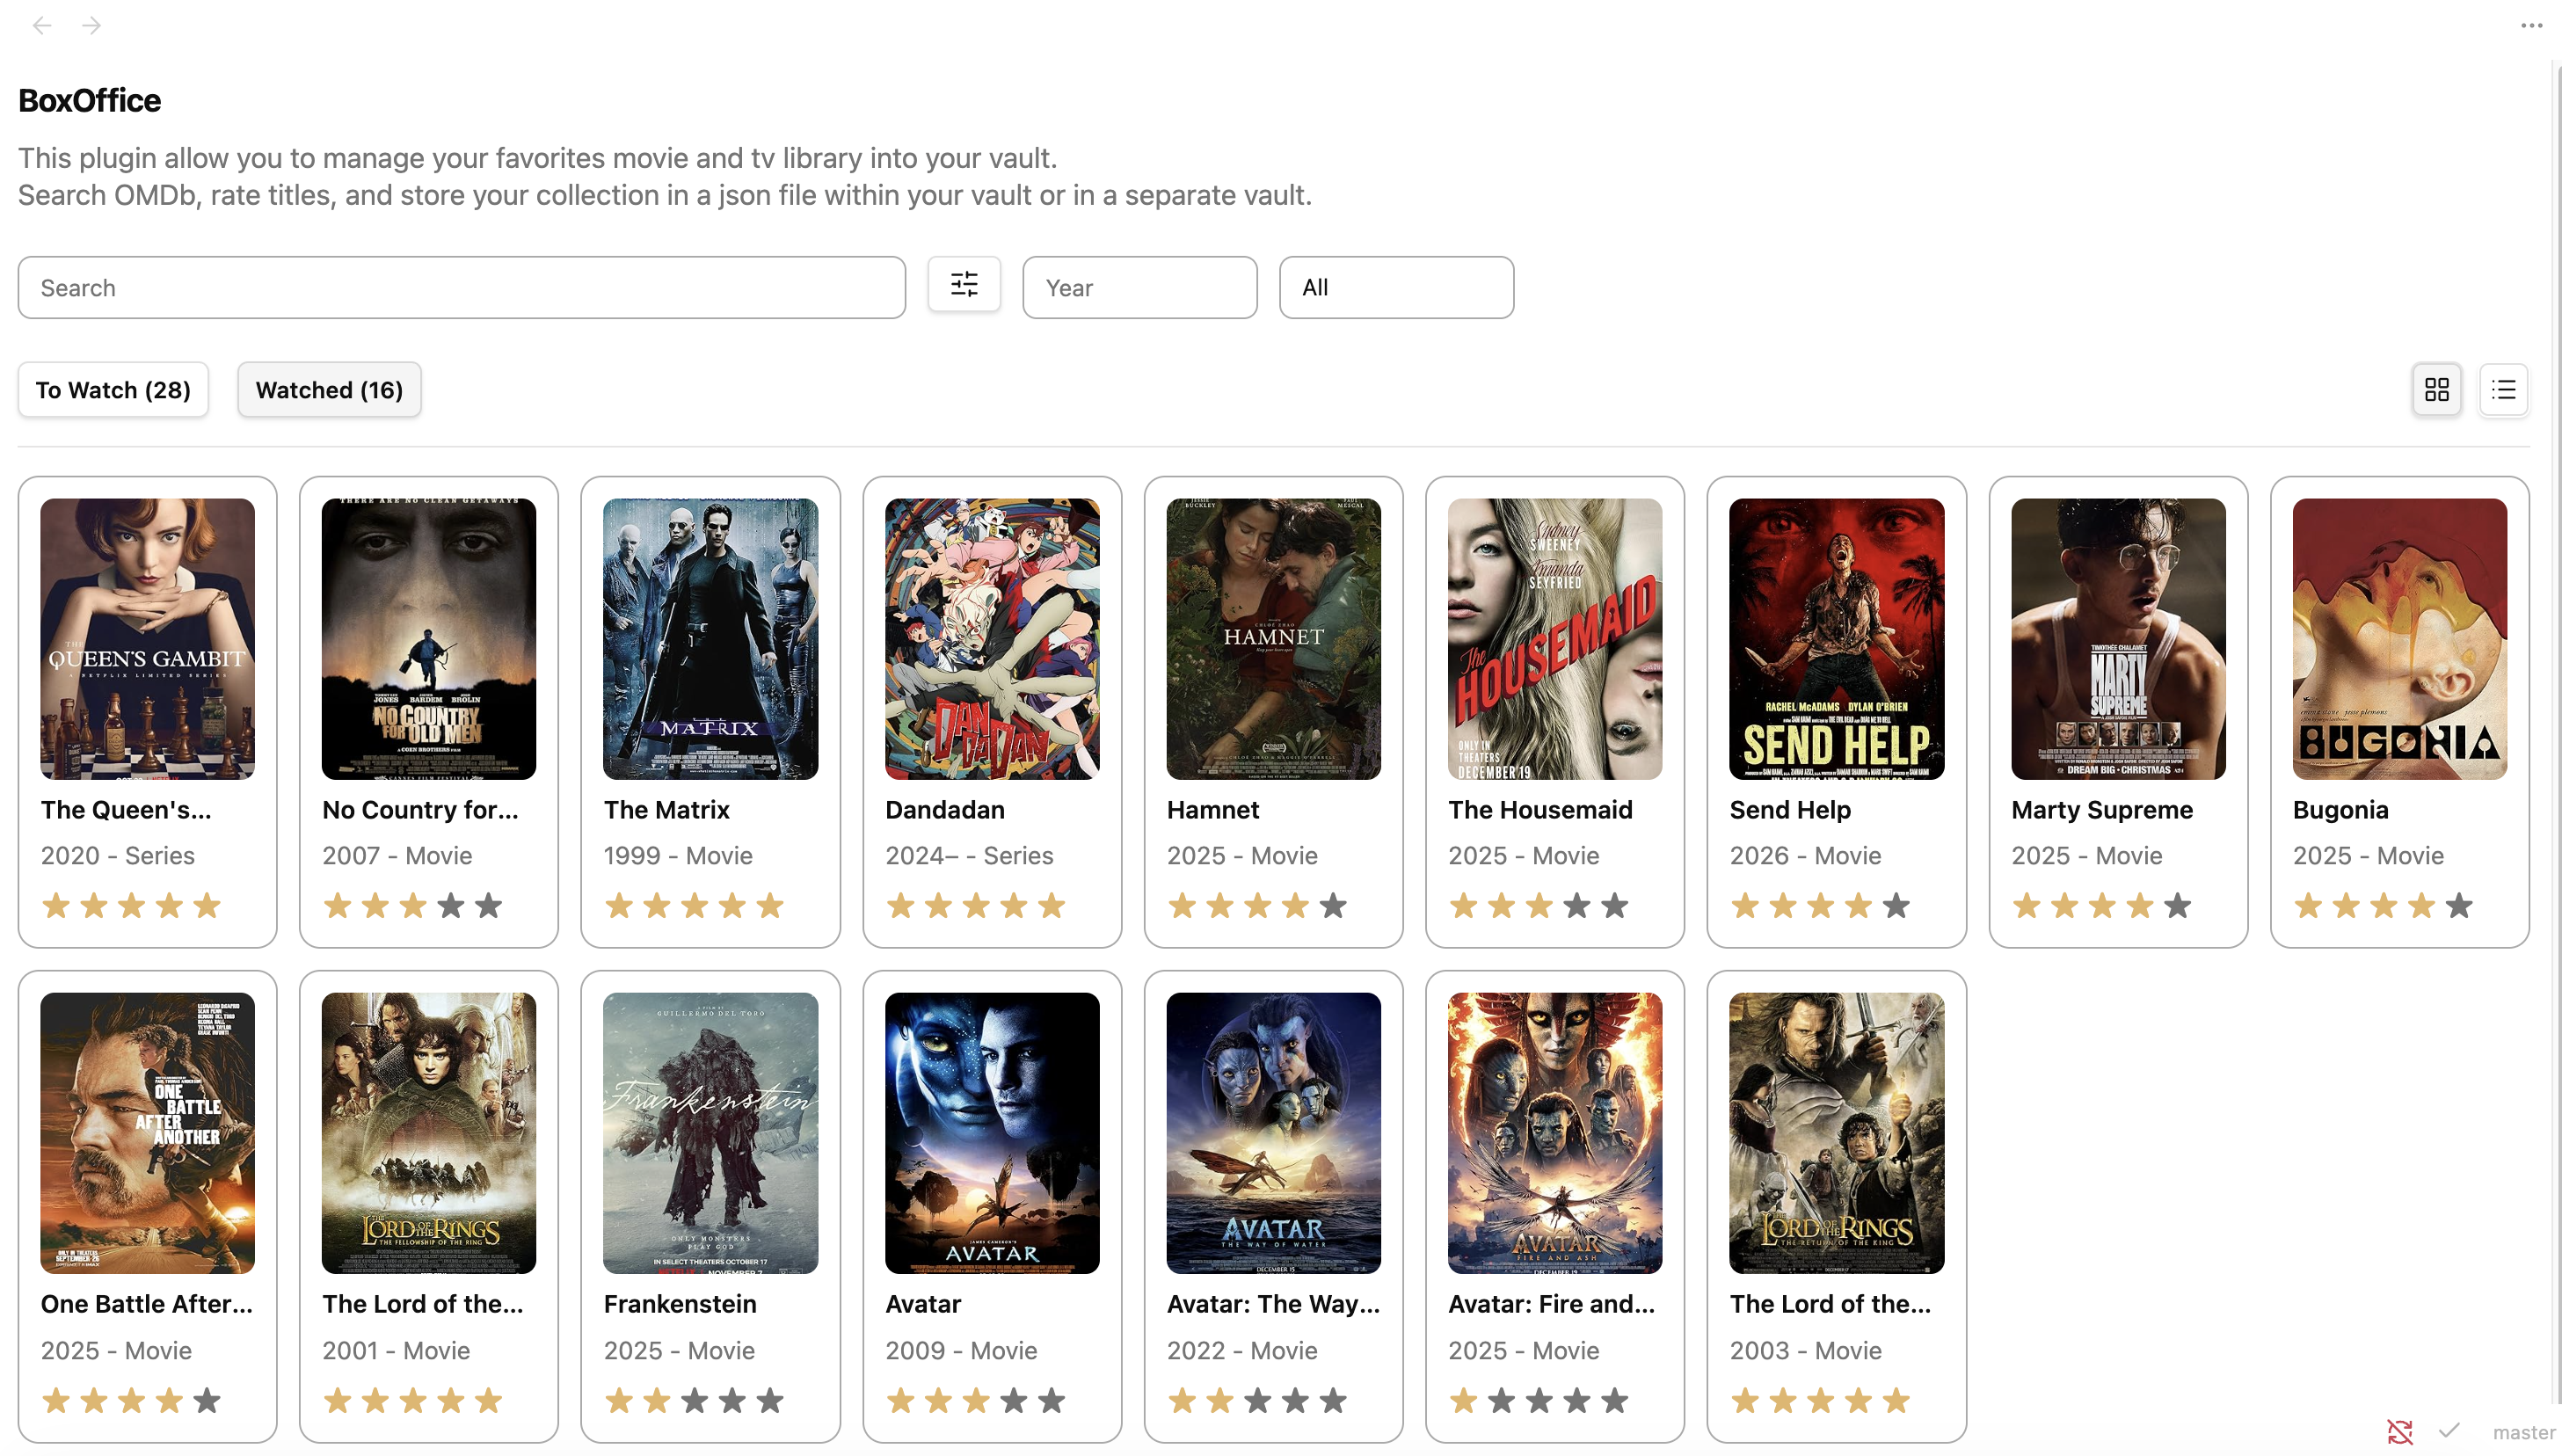The image size is (2562, 1456).
Task: Click the Search input field
Action: point(461,288)
